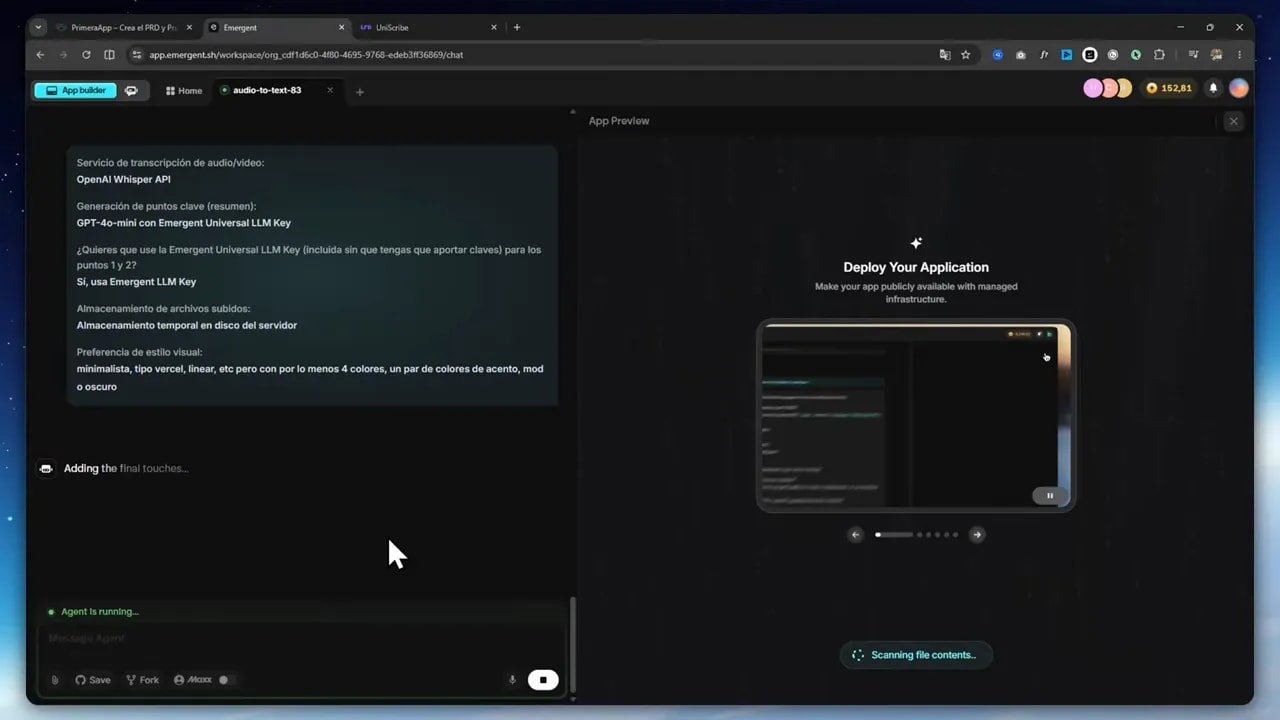Fork the current conversation
The image size is (1280, 720).
(142, 680)
